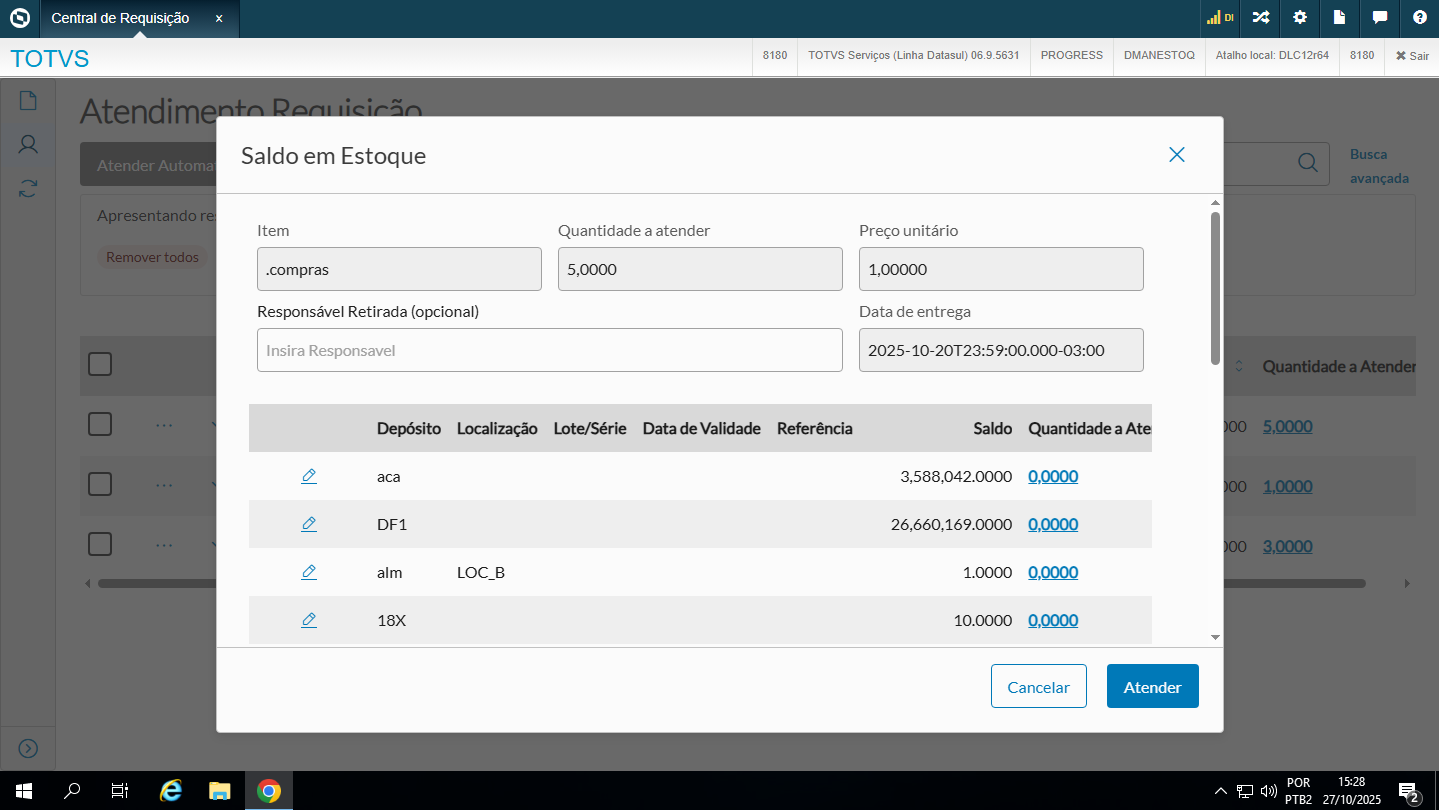
Task: Open the three-dots menu on the 5,0000 row
Action: tap(164, 425)
